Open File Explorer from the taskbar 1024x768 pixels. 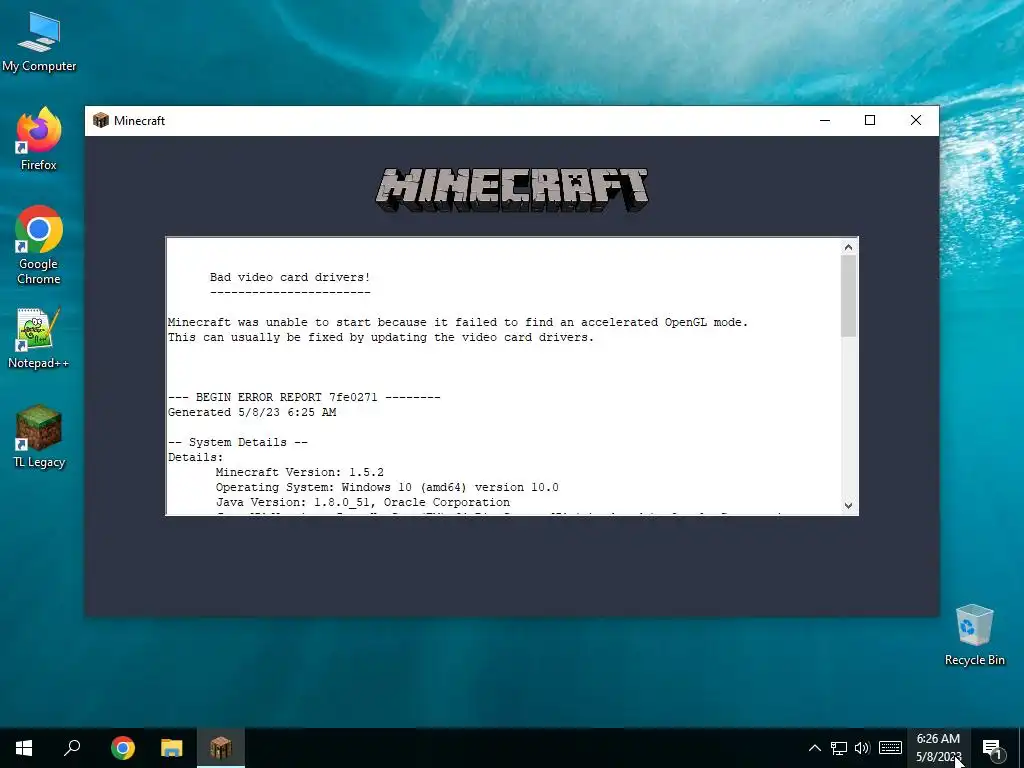pos(172,748)
